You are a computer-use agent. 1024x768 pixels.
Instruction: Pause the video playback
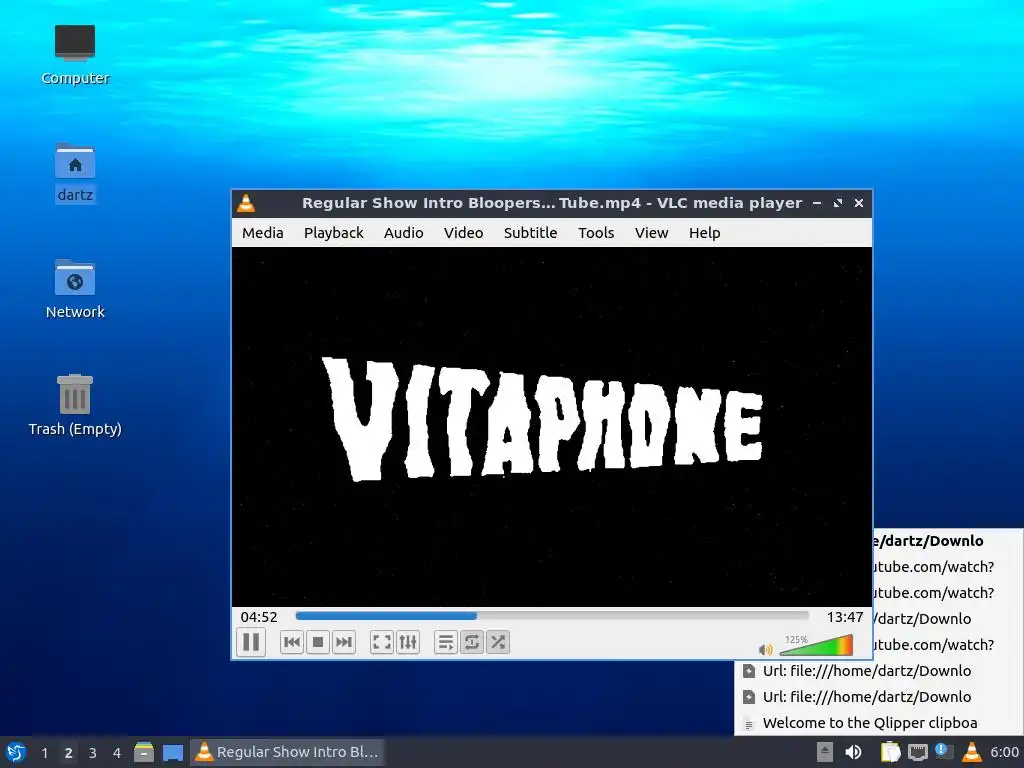tap(251, 642)
